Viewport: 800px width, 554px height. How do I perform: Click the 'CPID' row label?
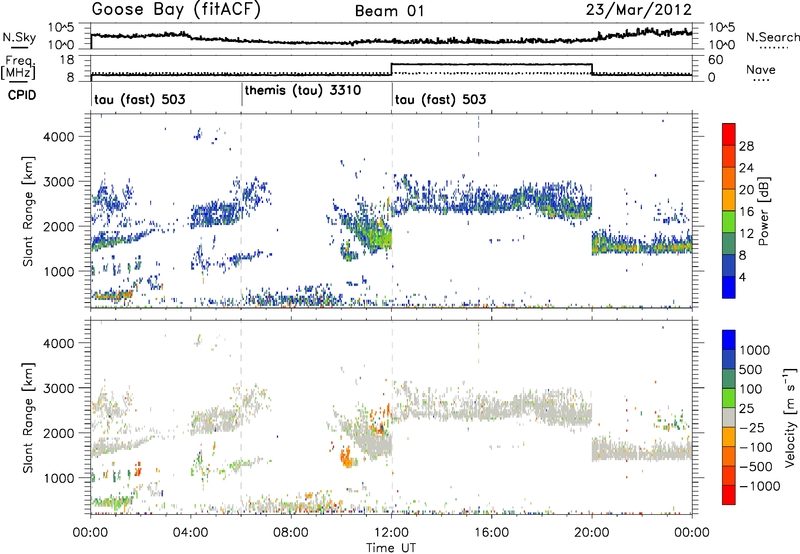point(22,95)
